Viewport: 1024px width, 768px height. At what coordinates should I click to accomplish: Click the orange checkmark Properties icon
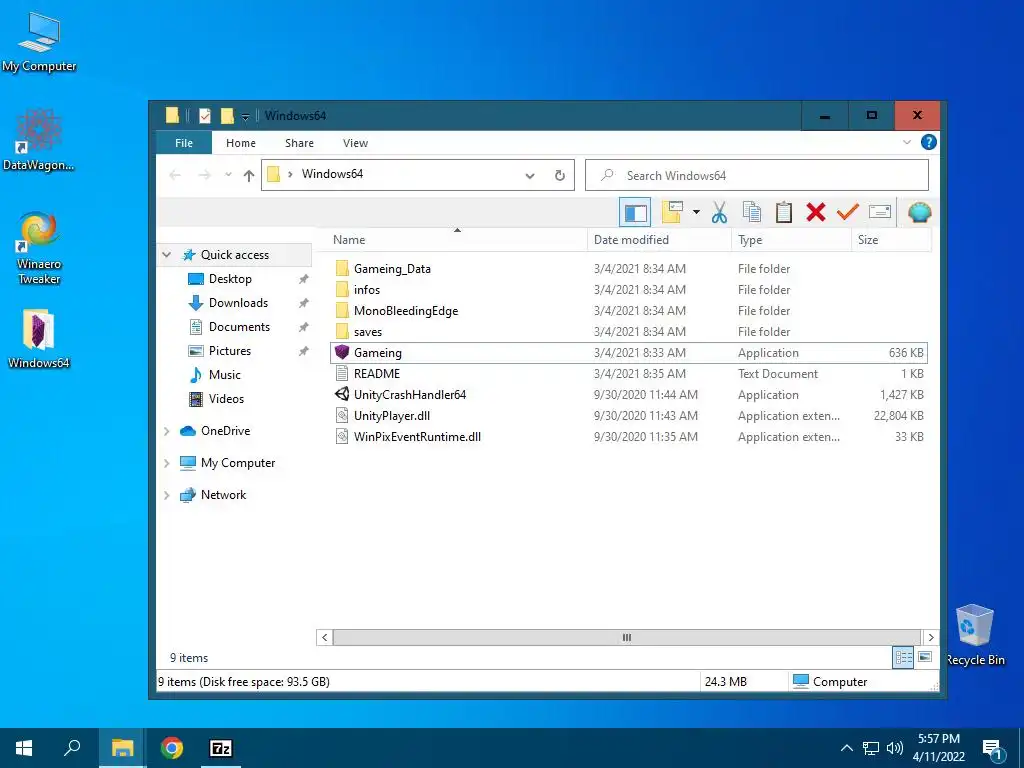(x=848, y=212)
